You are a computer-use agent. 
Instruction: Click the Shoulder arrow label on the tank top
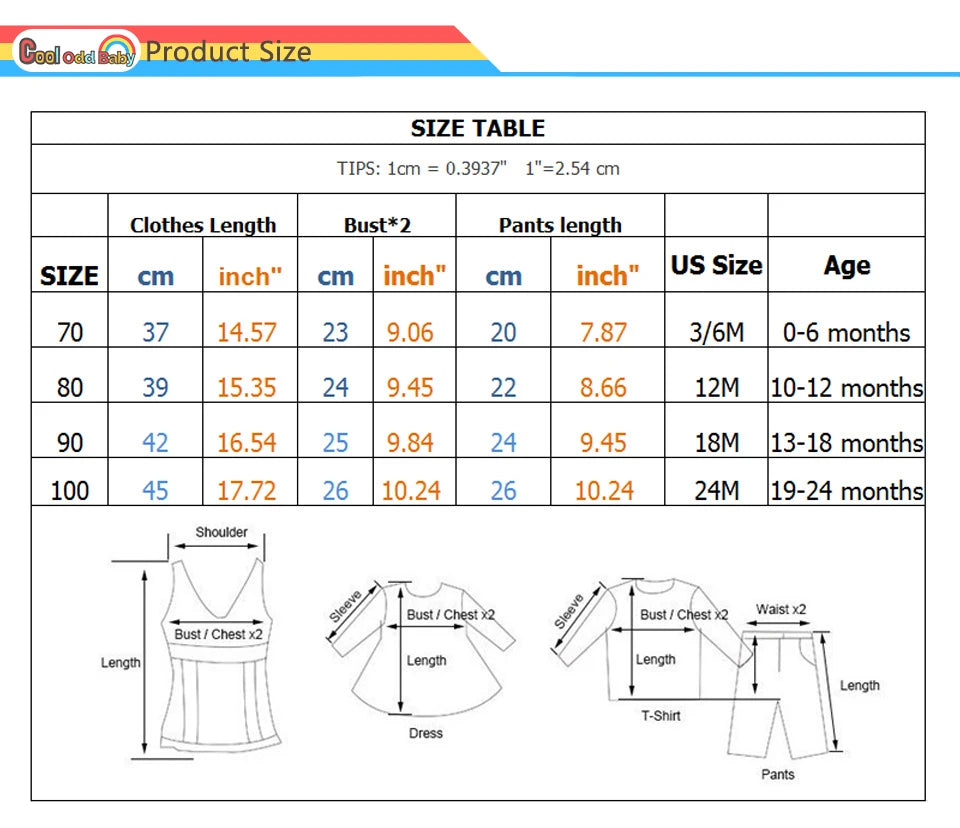coord(220,533)
